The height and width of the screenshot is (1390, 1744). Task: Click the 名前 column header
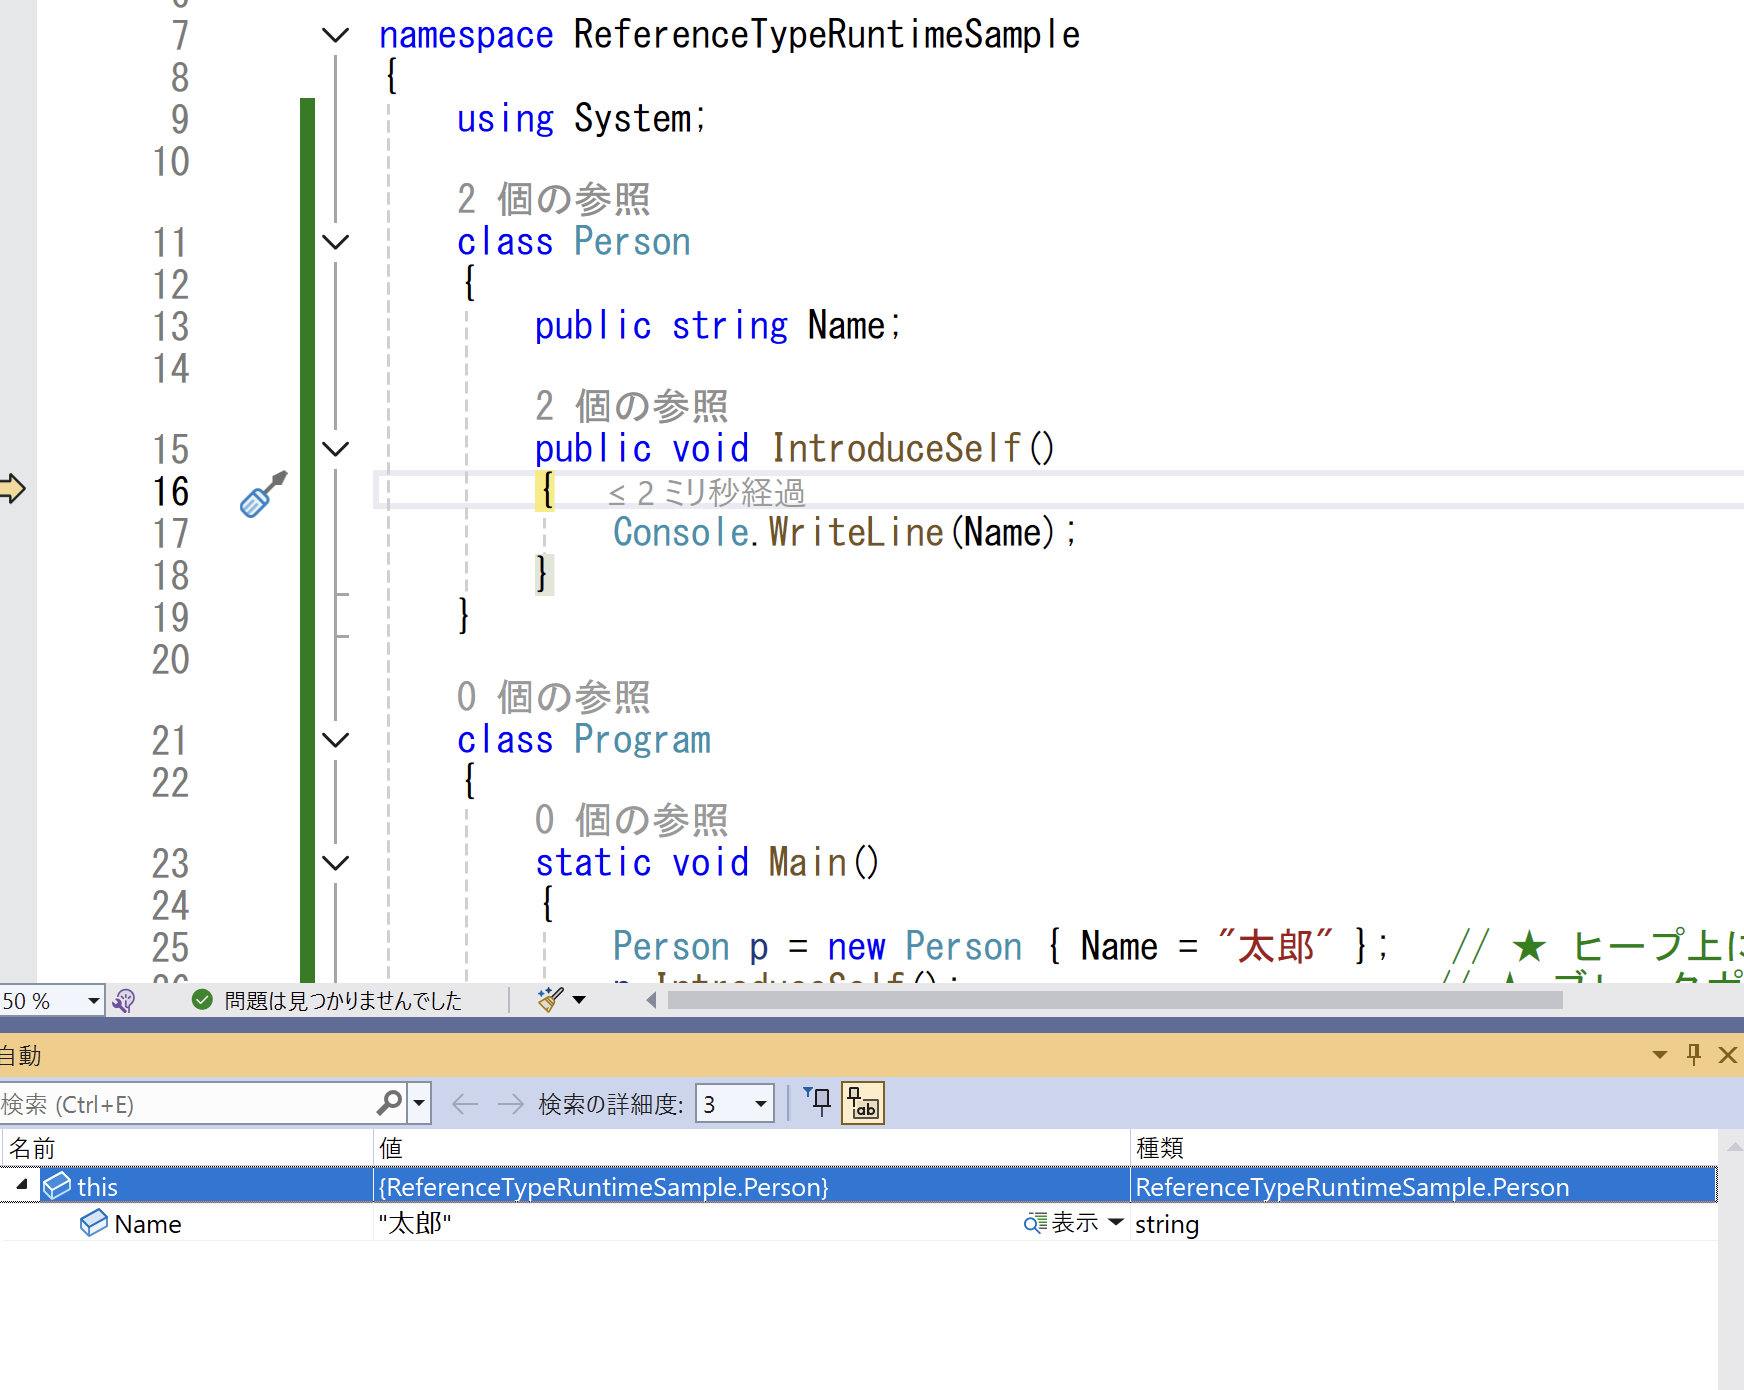pos(186,1148)
